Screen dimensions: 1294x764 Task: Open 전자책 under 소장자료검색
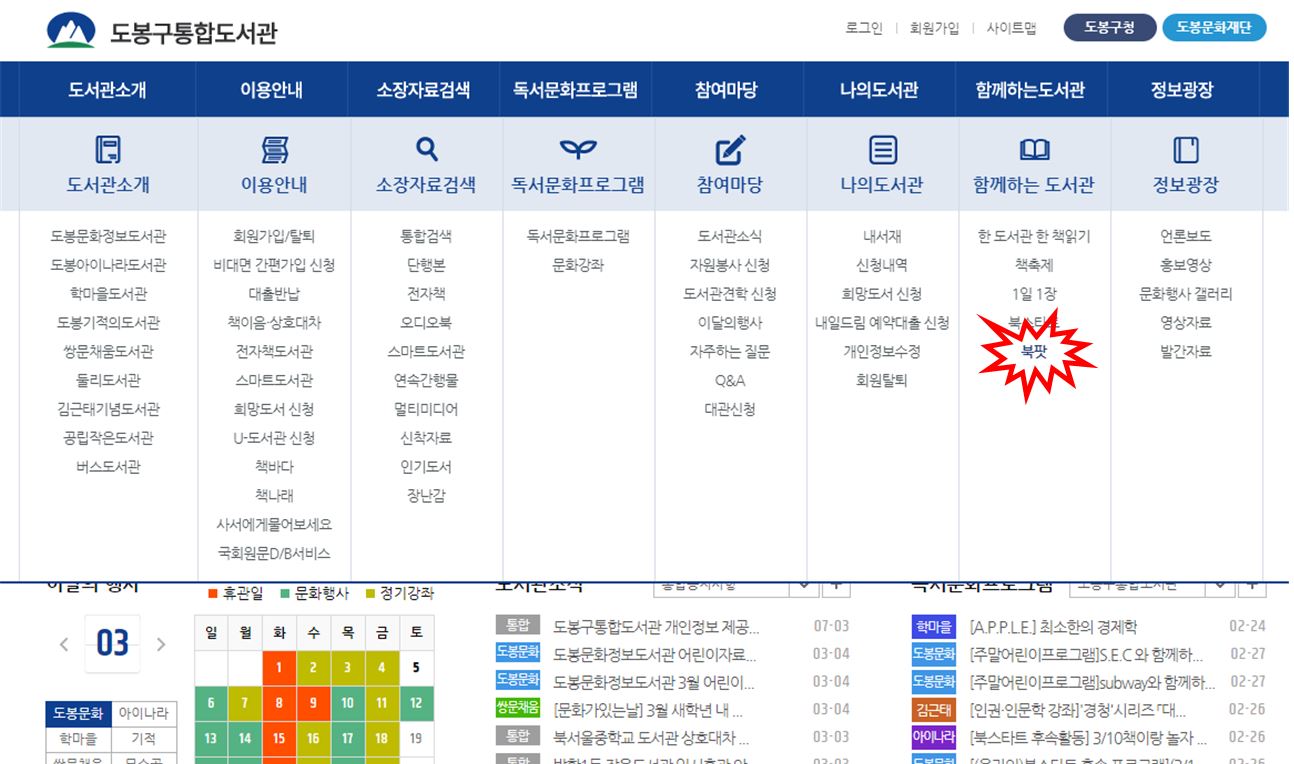(426, 294)
